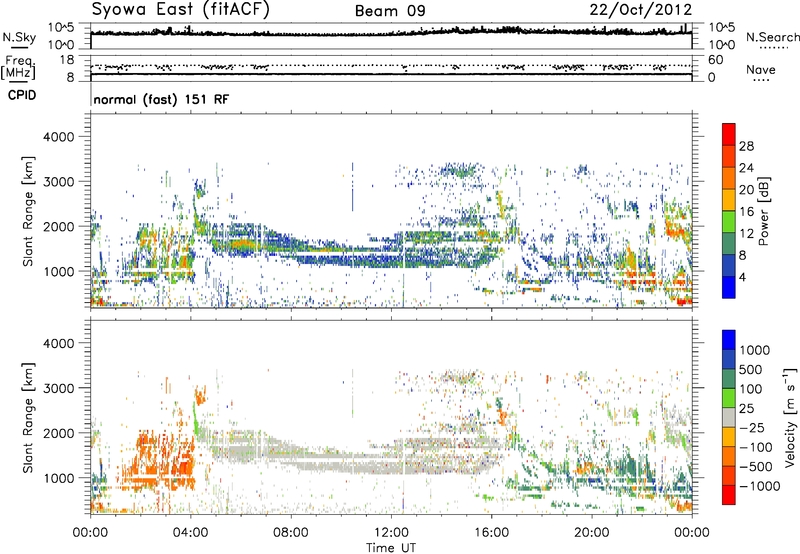Screen dimensions: 800x554
Task: Click the '08:00' time tick label
Action: click(291, 533)
